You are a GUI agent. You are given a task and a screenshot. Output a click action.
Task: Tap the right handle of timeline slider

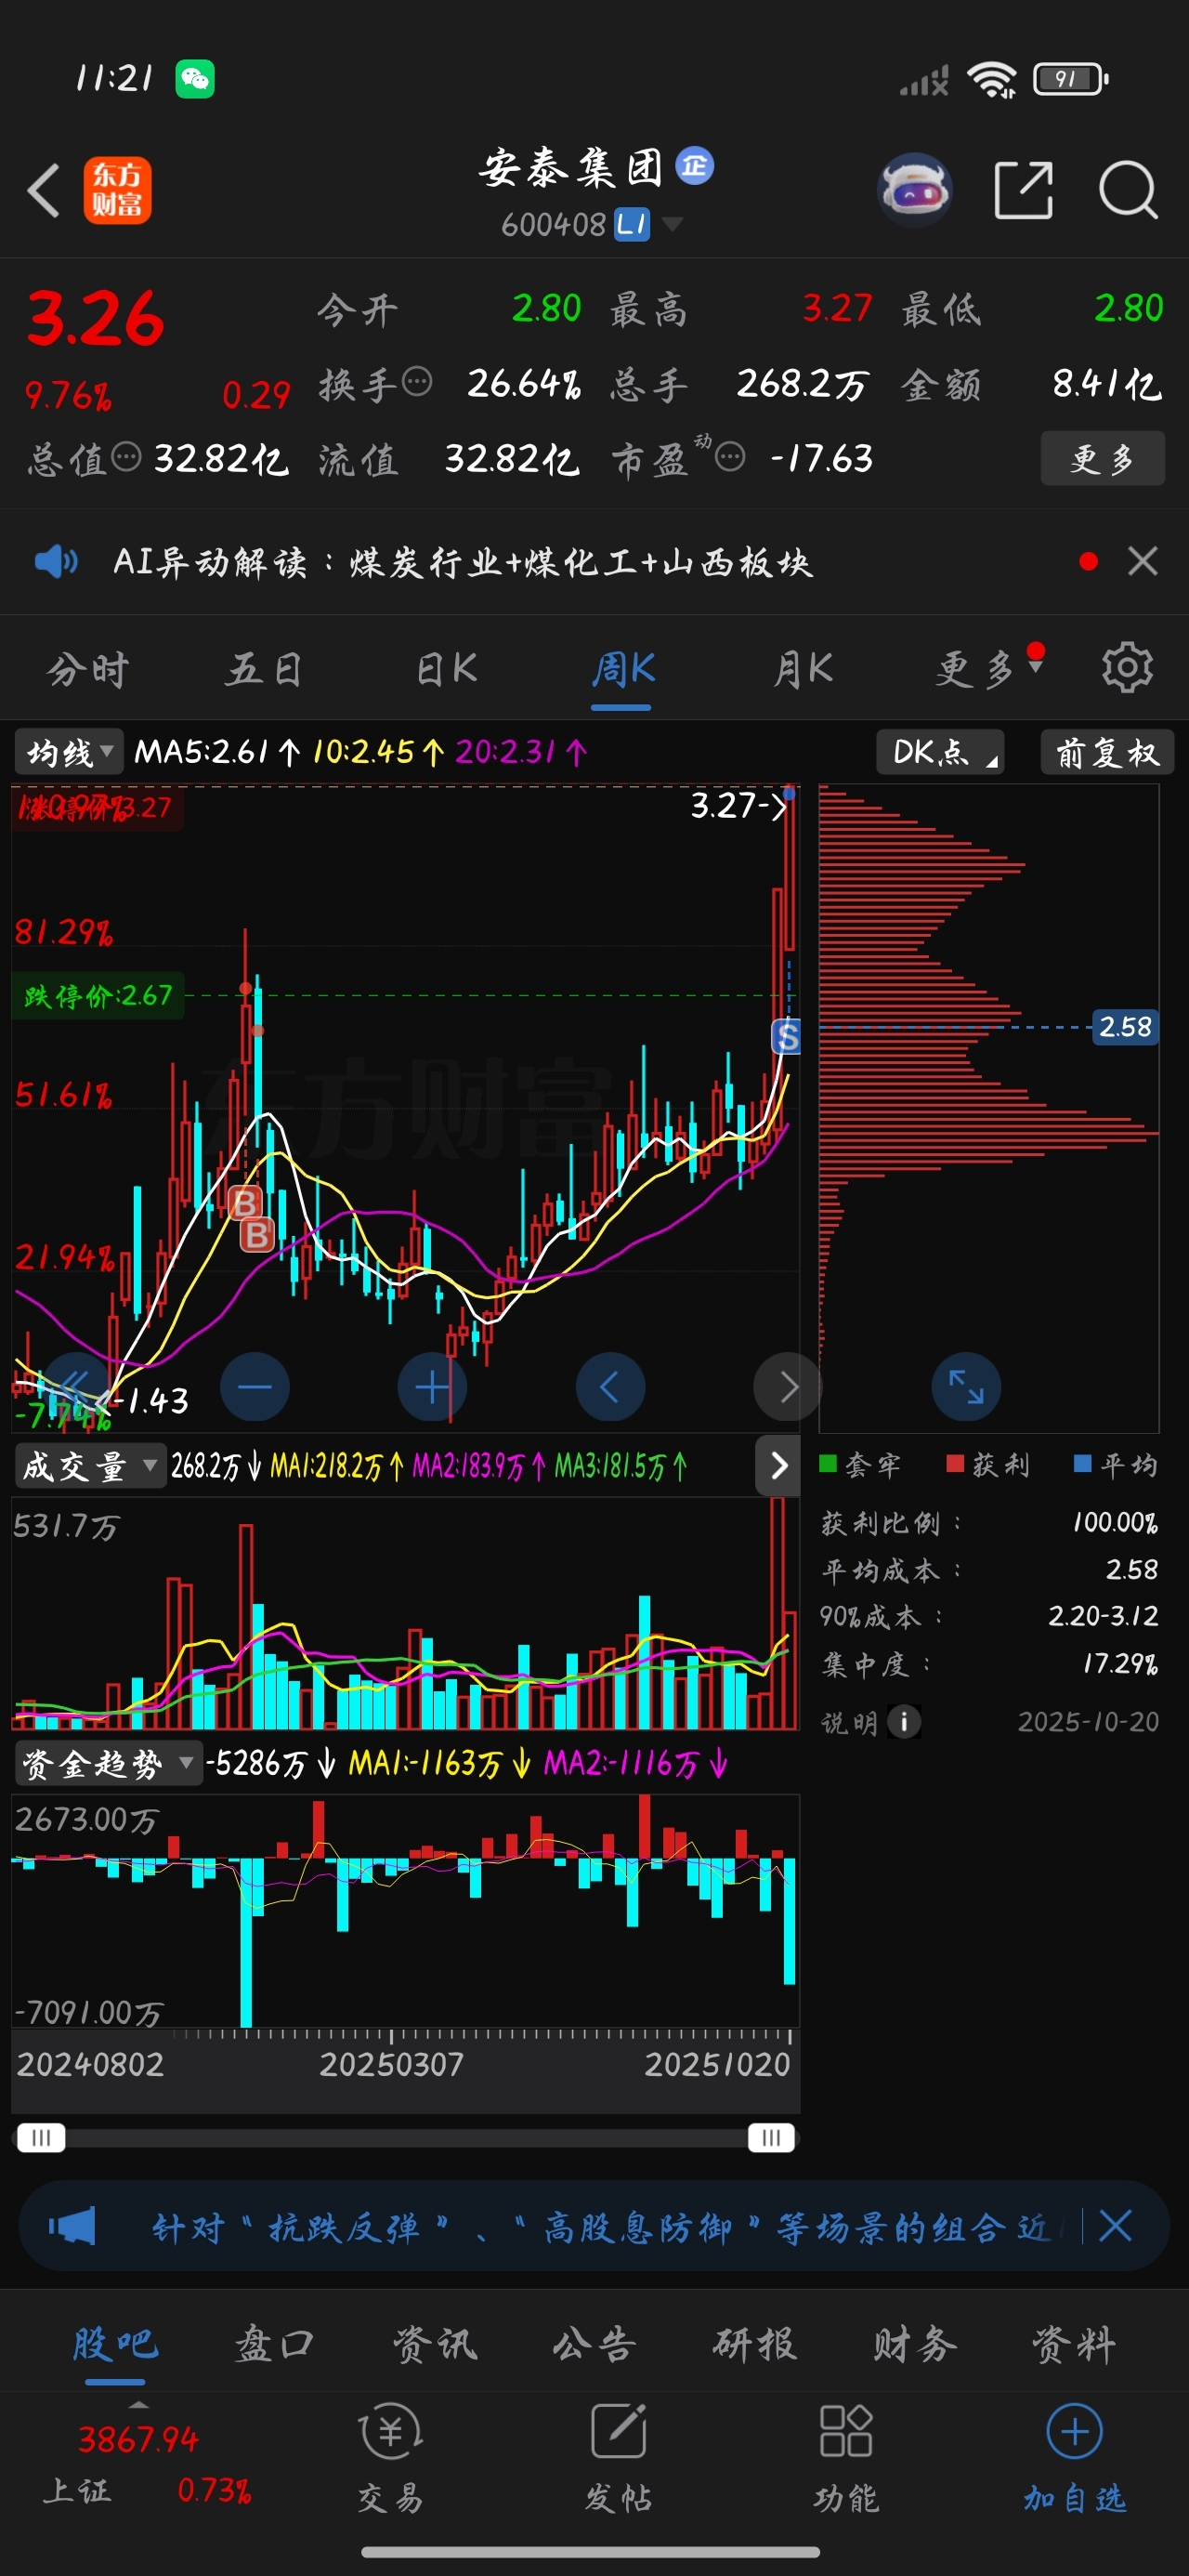tap(771, 2137)
